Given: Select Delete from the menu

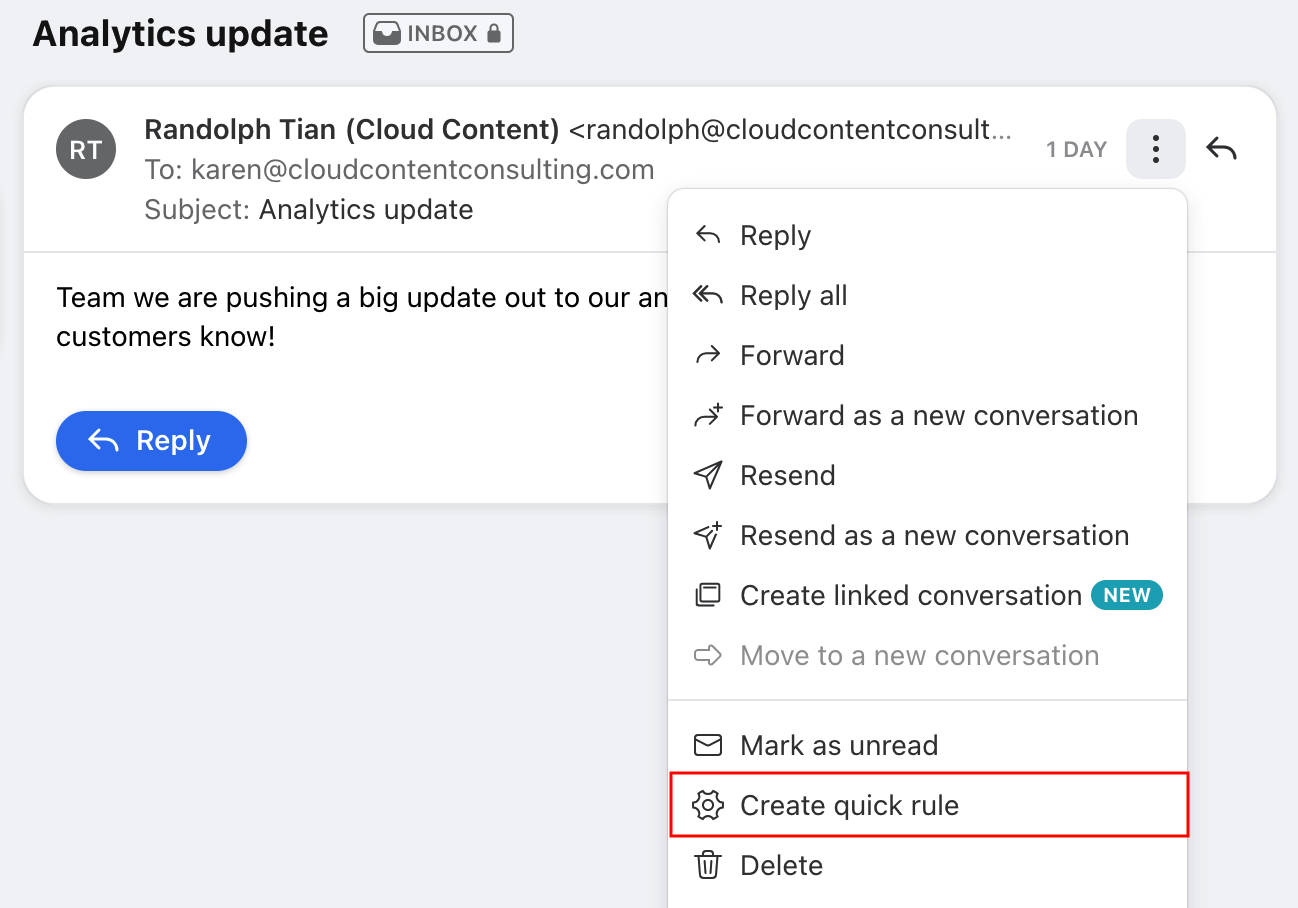Looking at the screenshot, I should tap(781, 865).
